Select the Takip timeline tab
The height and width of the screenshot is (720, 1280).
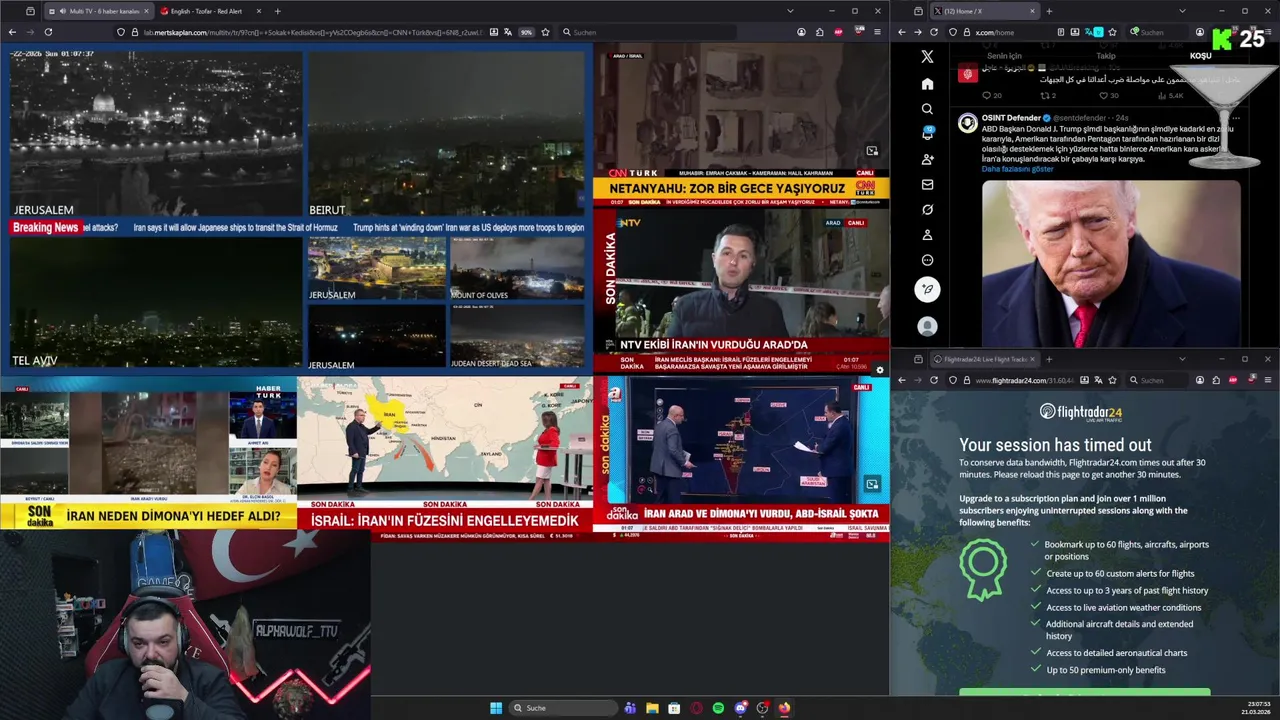[x=1106, y=56]
